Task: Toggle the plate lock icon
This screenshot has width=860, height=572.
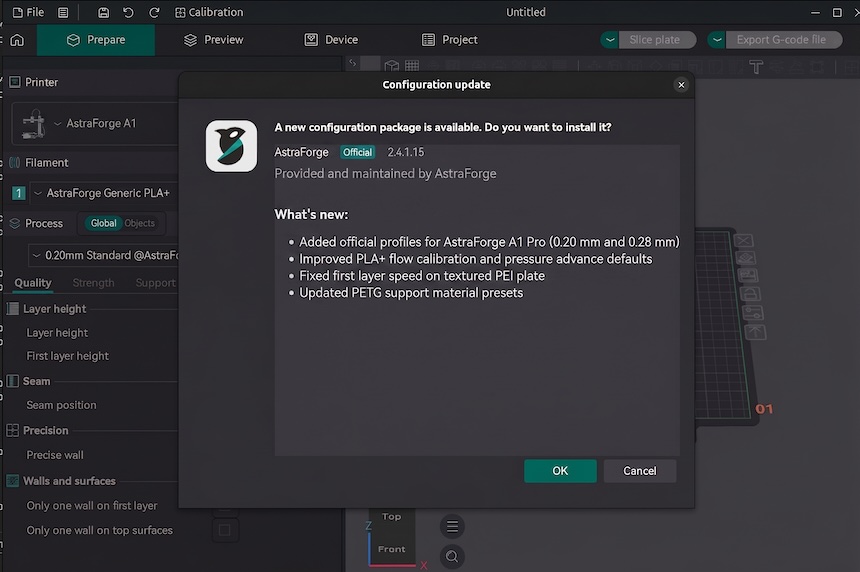Action: click(750, 294)
